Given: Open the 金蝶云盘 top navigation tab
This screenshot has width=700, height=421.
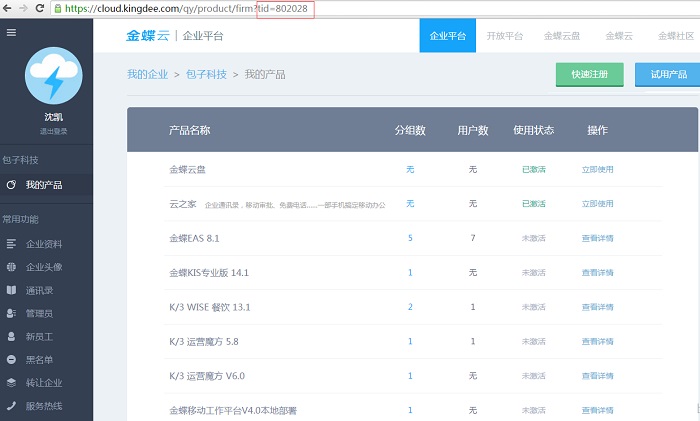Looking at the screenshot, I should click(562, 36).
